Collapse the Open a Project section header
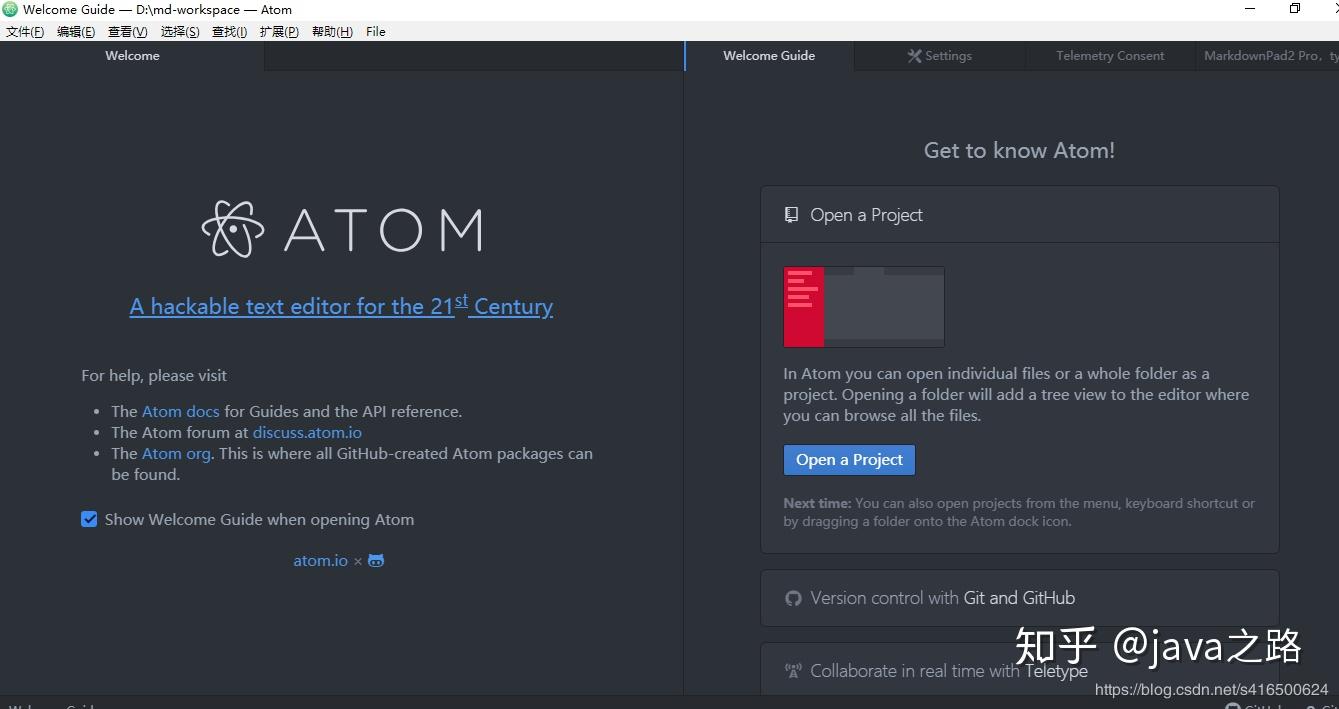 point(866,215)
